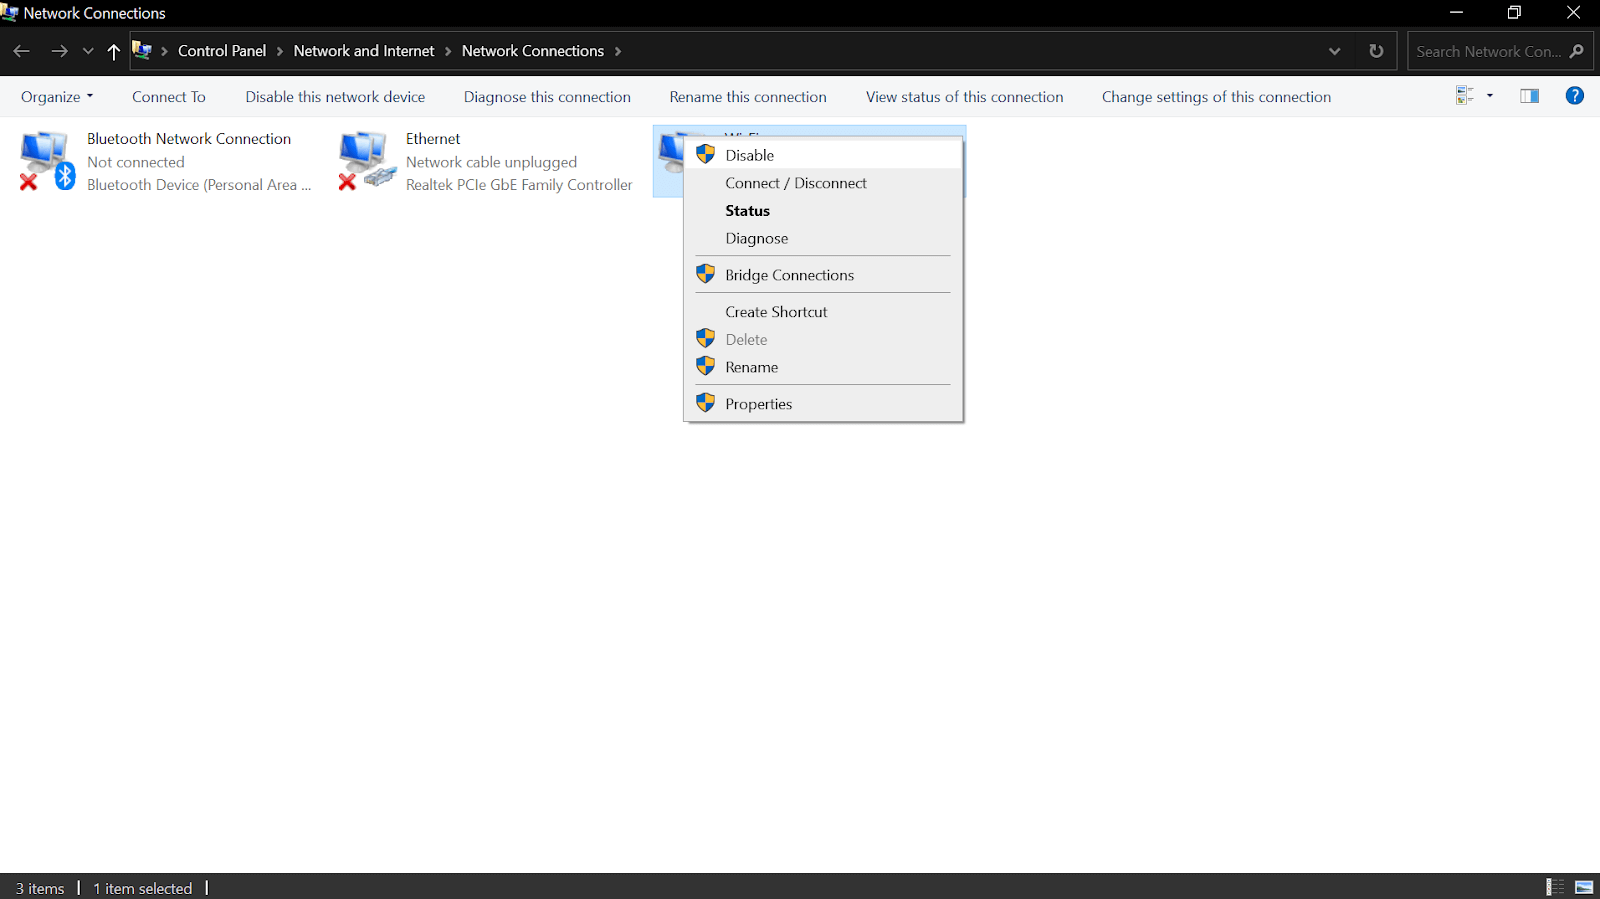
Task: Open recent locations dropdown chevron
Action: tap(88, 51)
